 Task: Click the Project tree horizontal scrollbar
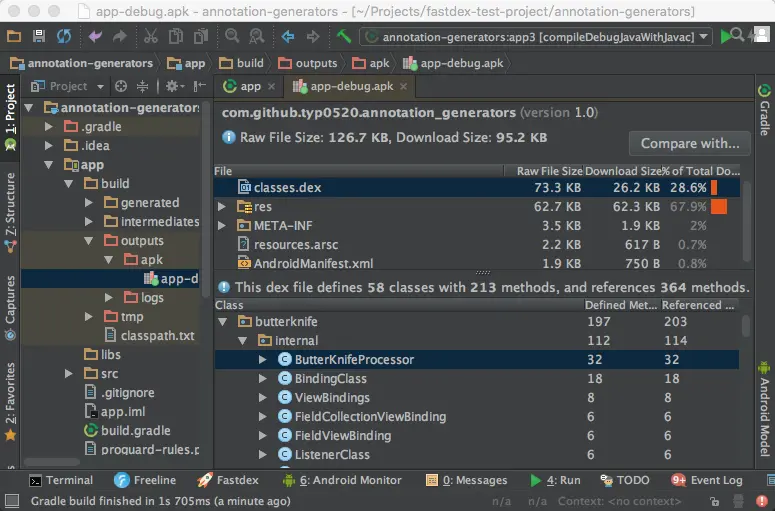pyautogui.click(x=51, y=462)
